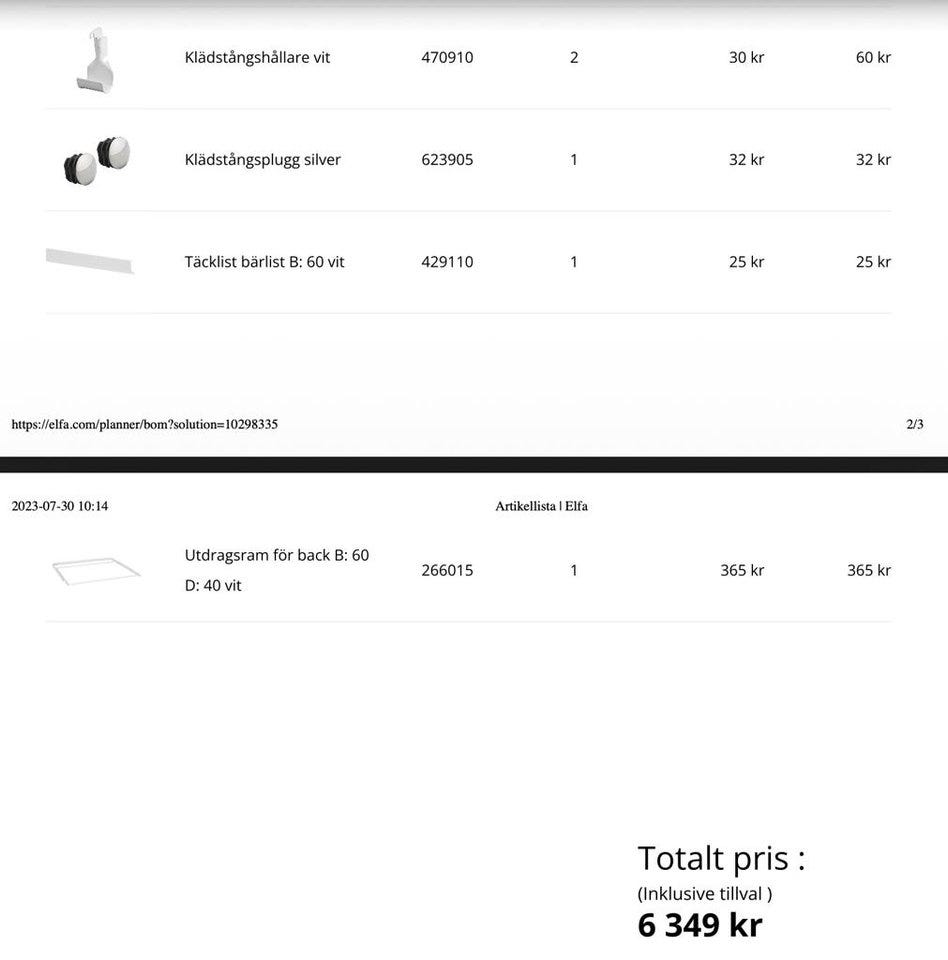
Task: Click the 365 kr row total
Action: tap(868, 571)
